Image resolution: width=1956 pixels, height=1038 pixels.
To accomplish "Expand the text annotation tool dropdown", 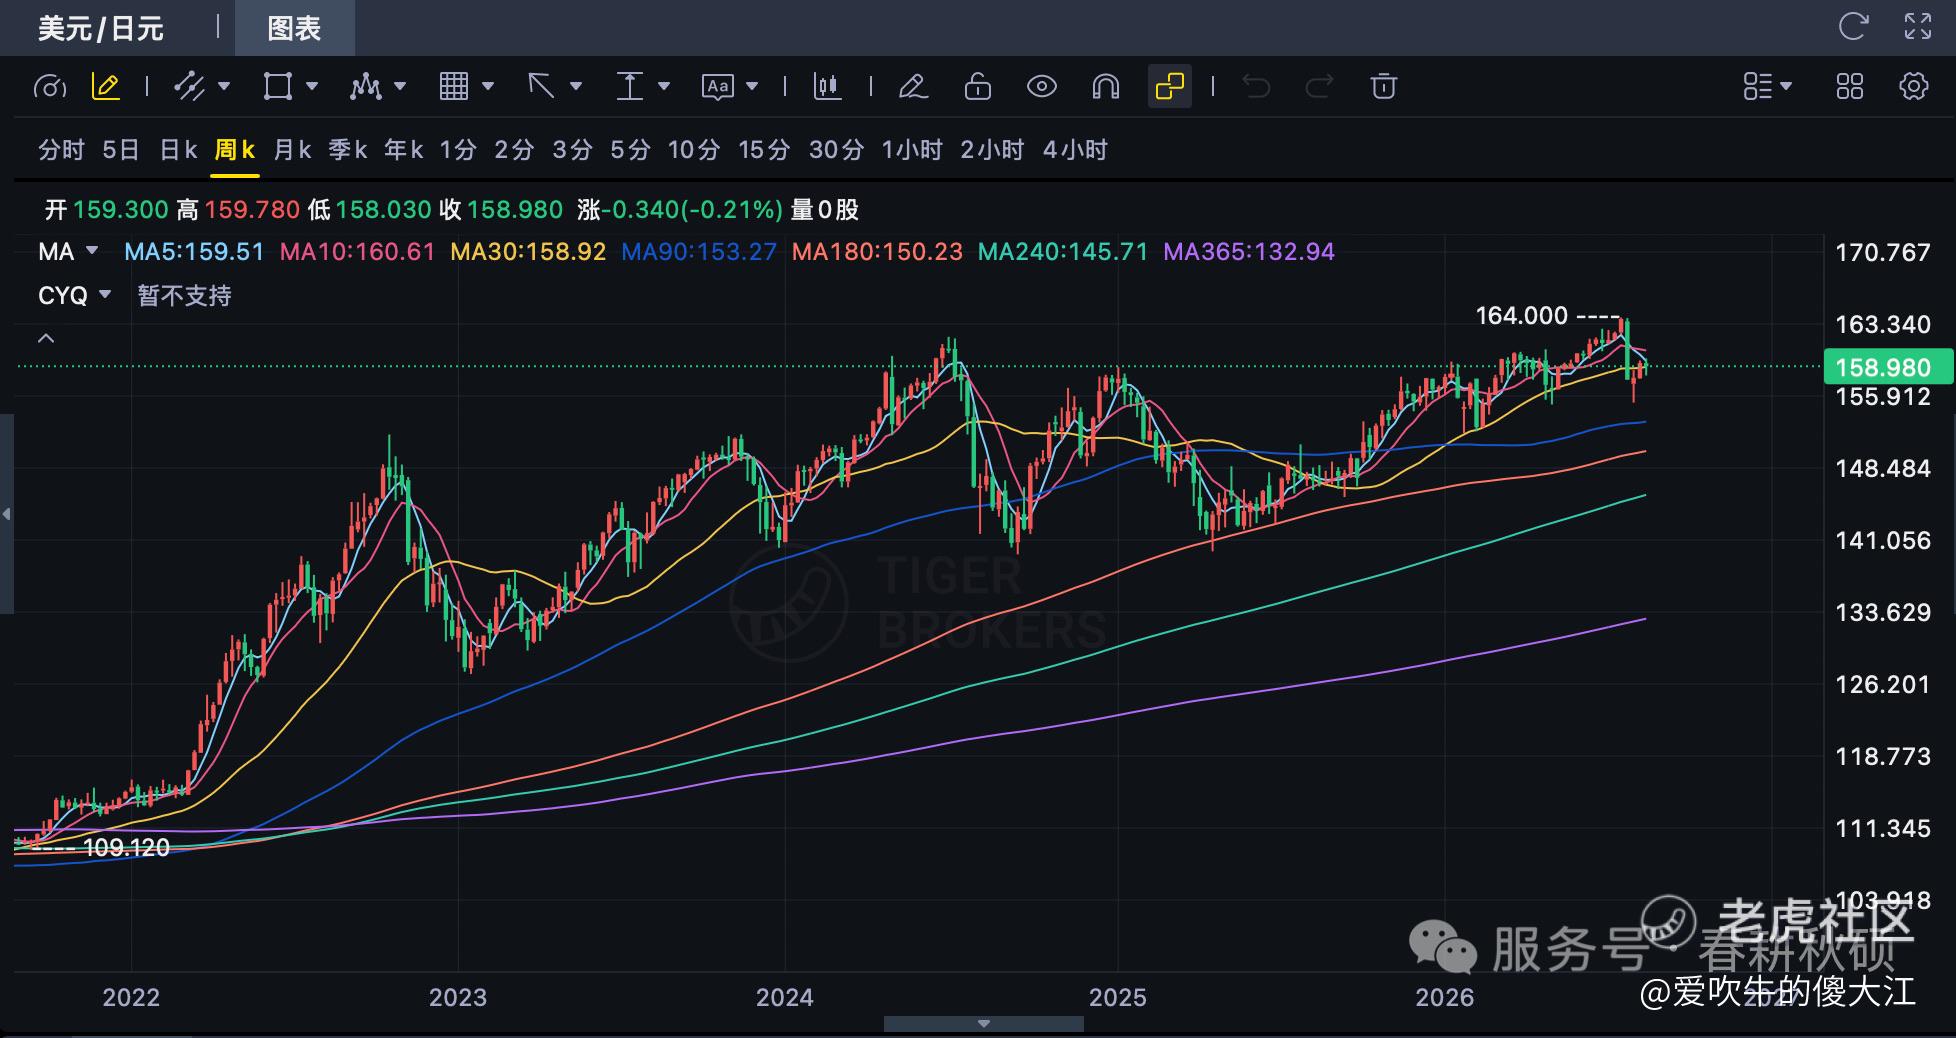I will click(x=752, y=87).
